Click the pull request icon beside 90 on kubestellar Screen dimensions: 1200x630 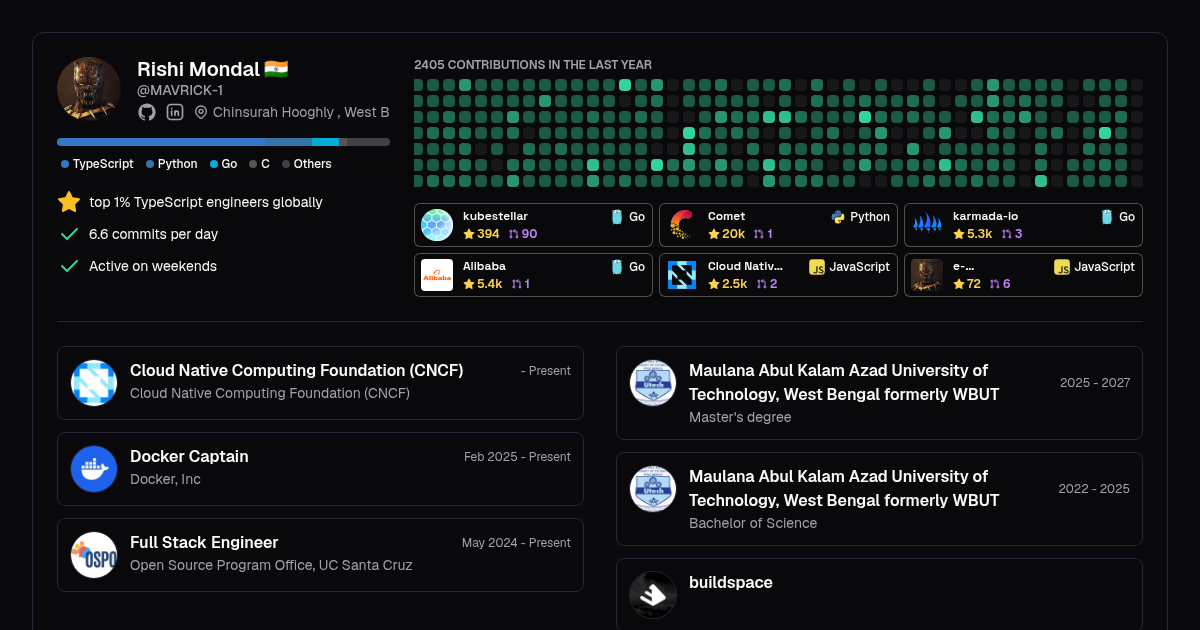coord(514,234)
